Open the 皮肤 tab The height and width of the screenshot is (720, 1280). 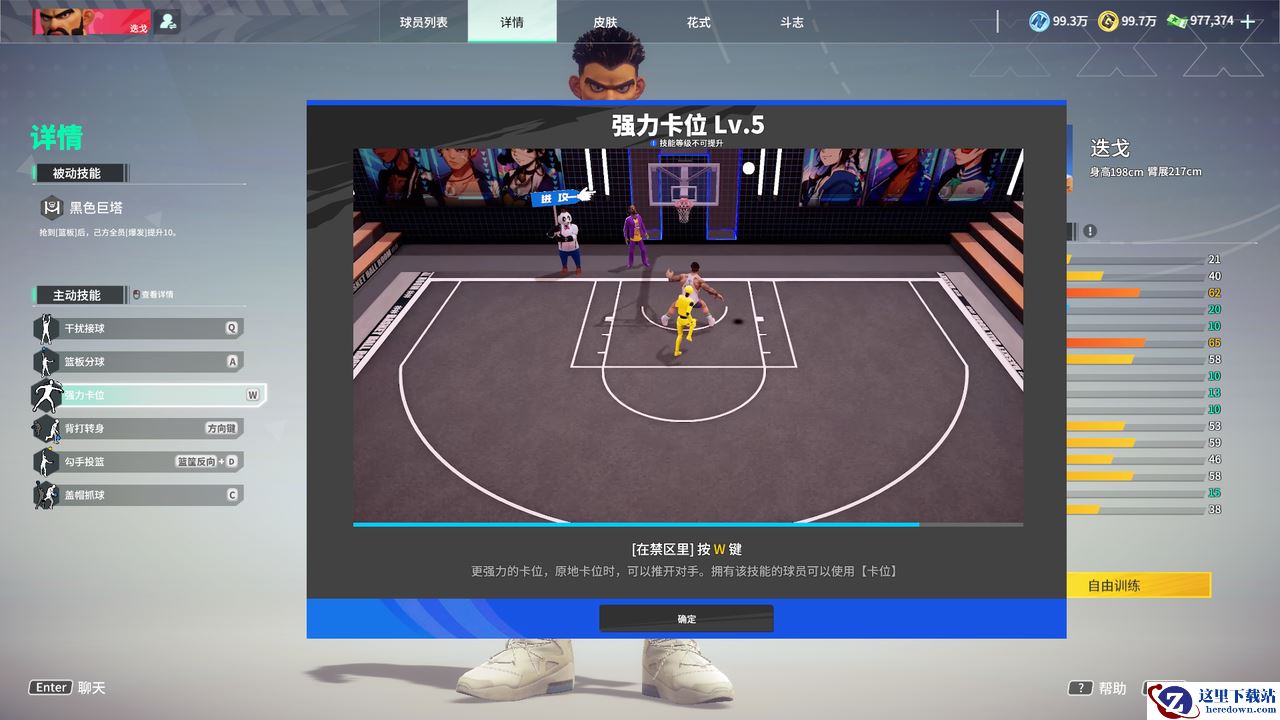point(605,22)
